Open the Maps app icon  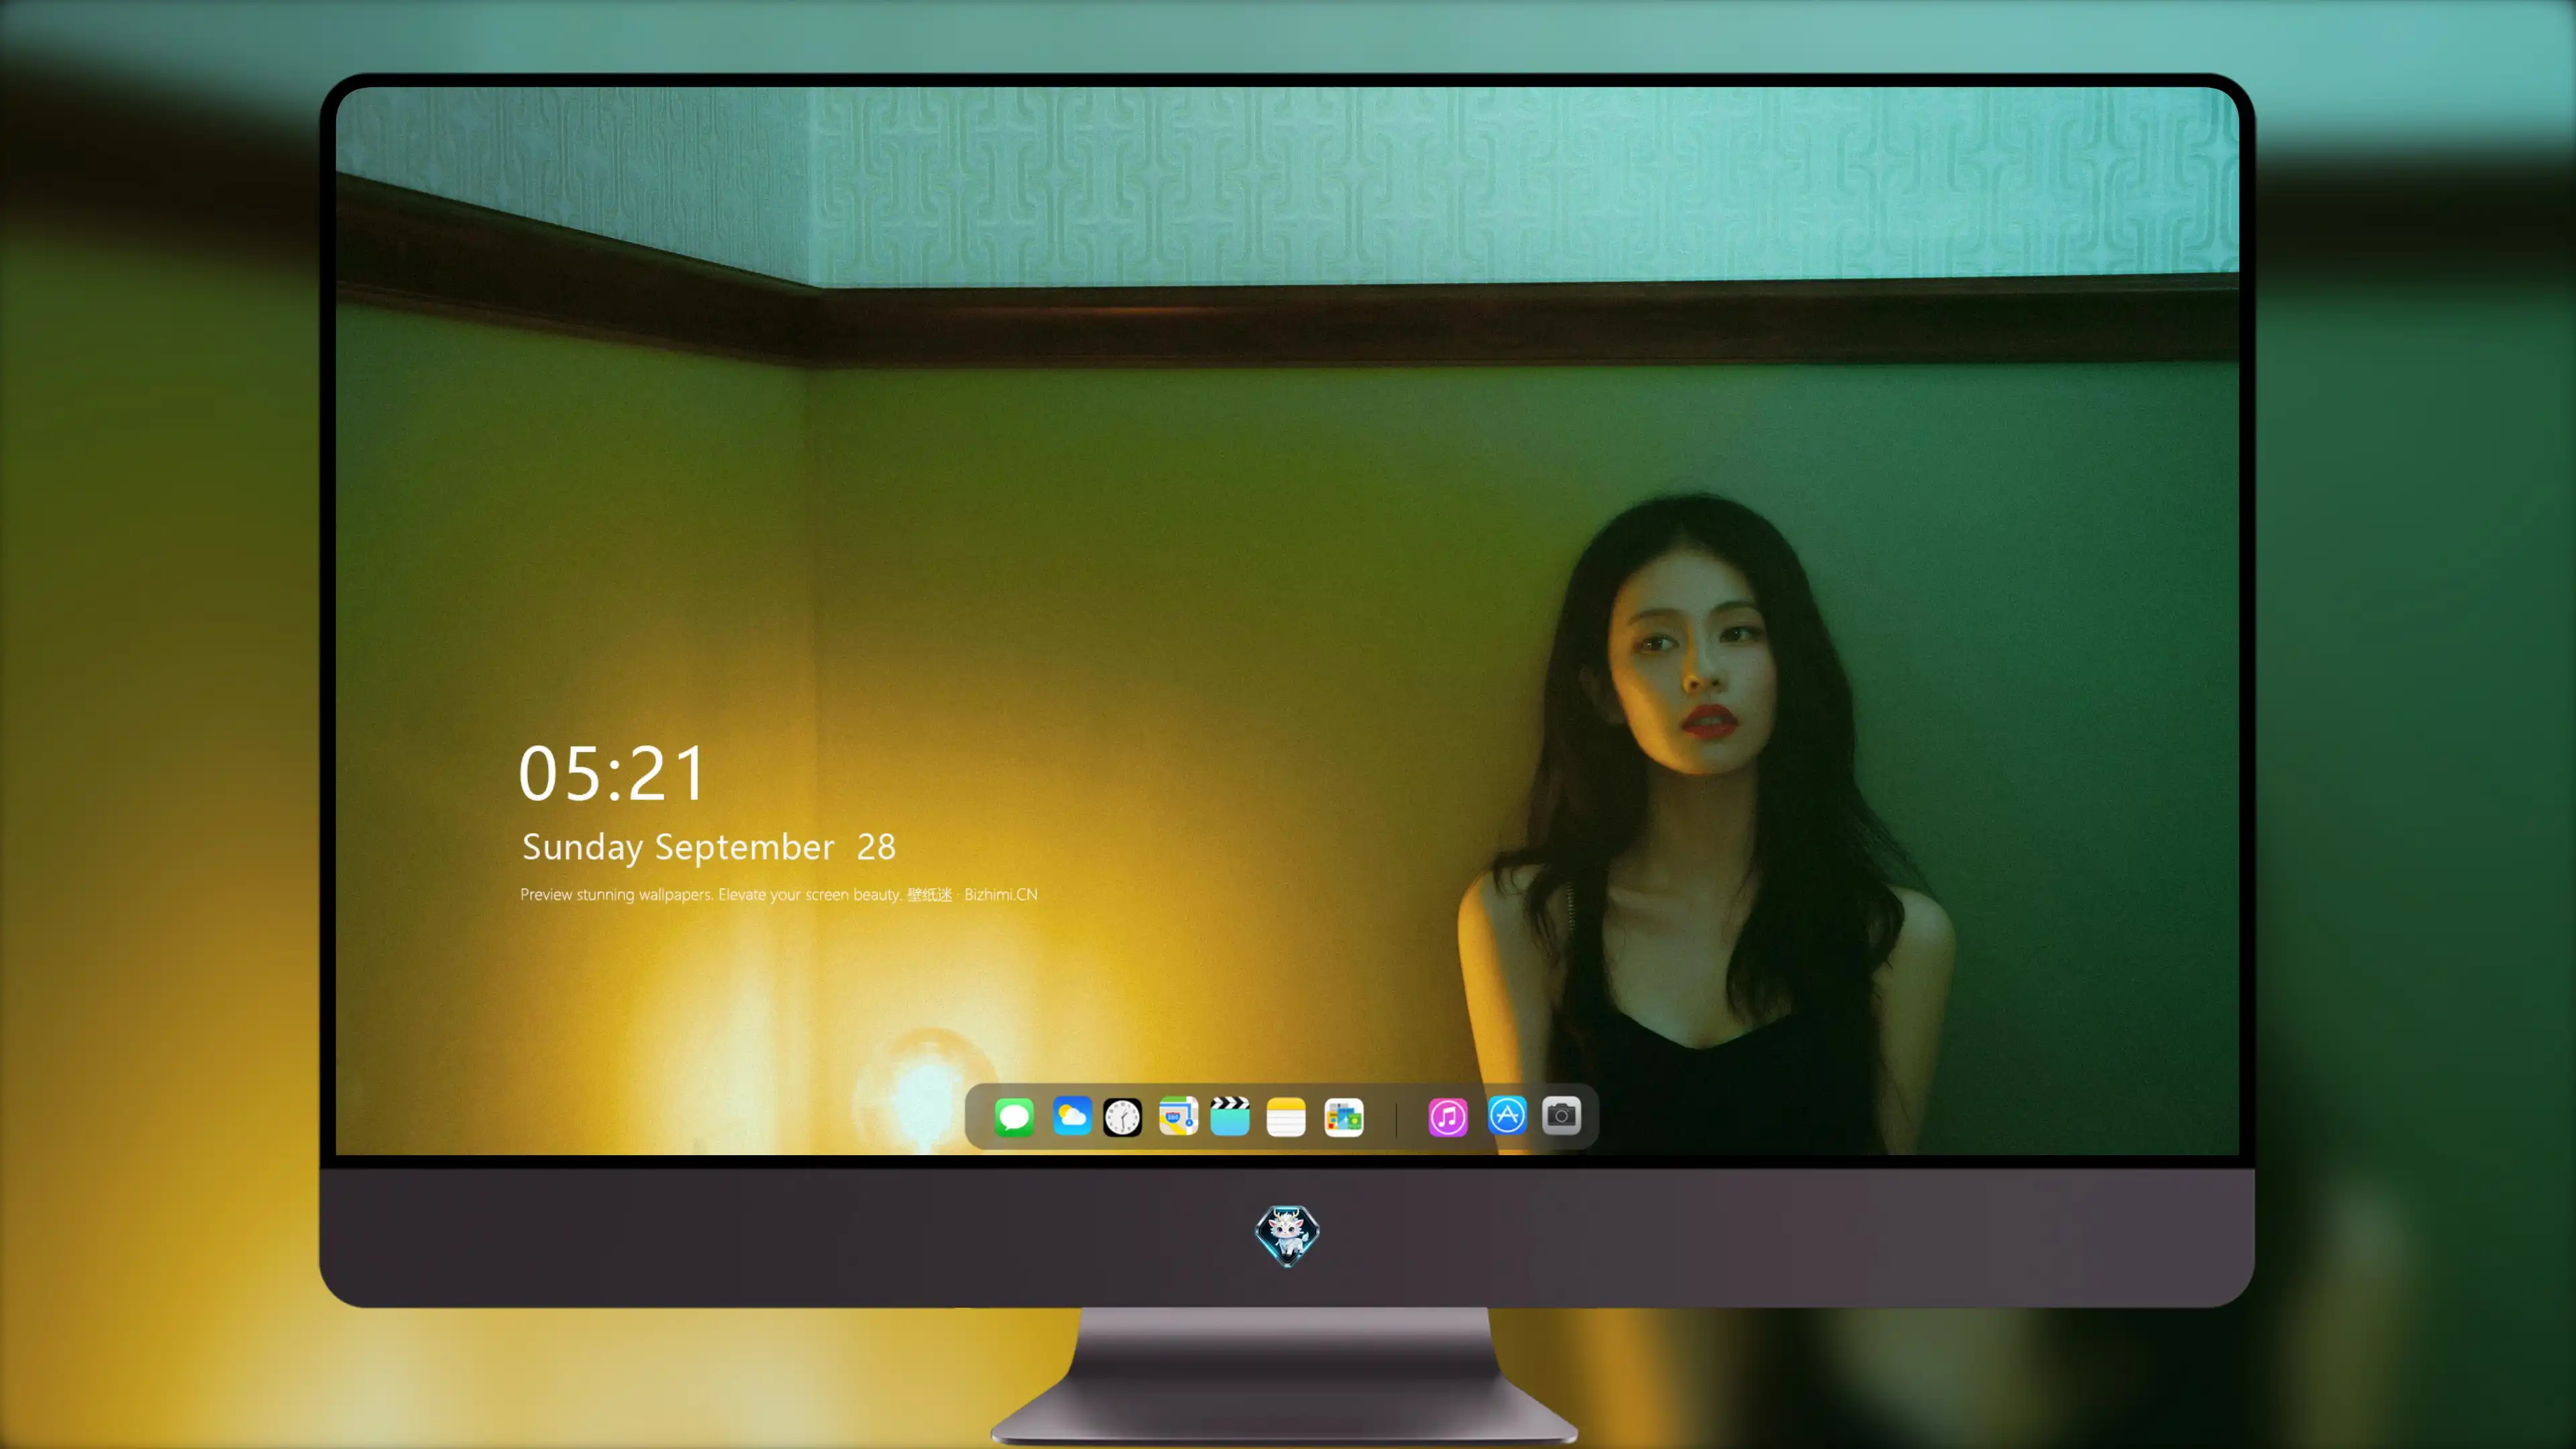click(x=1178, y=1117)
